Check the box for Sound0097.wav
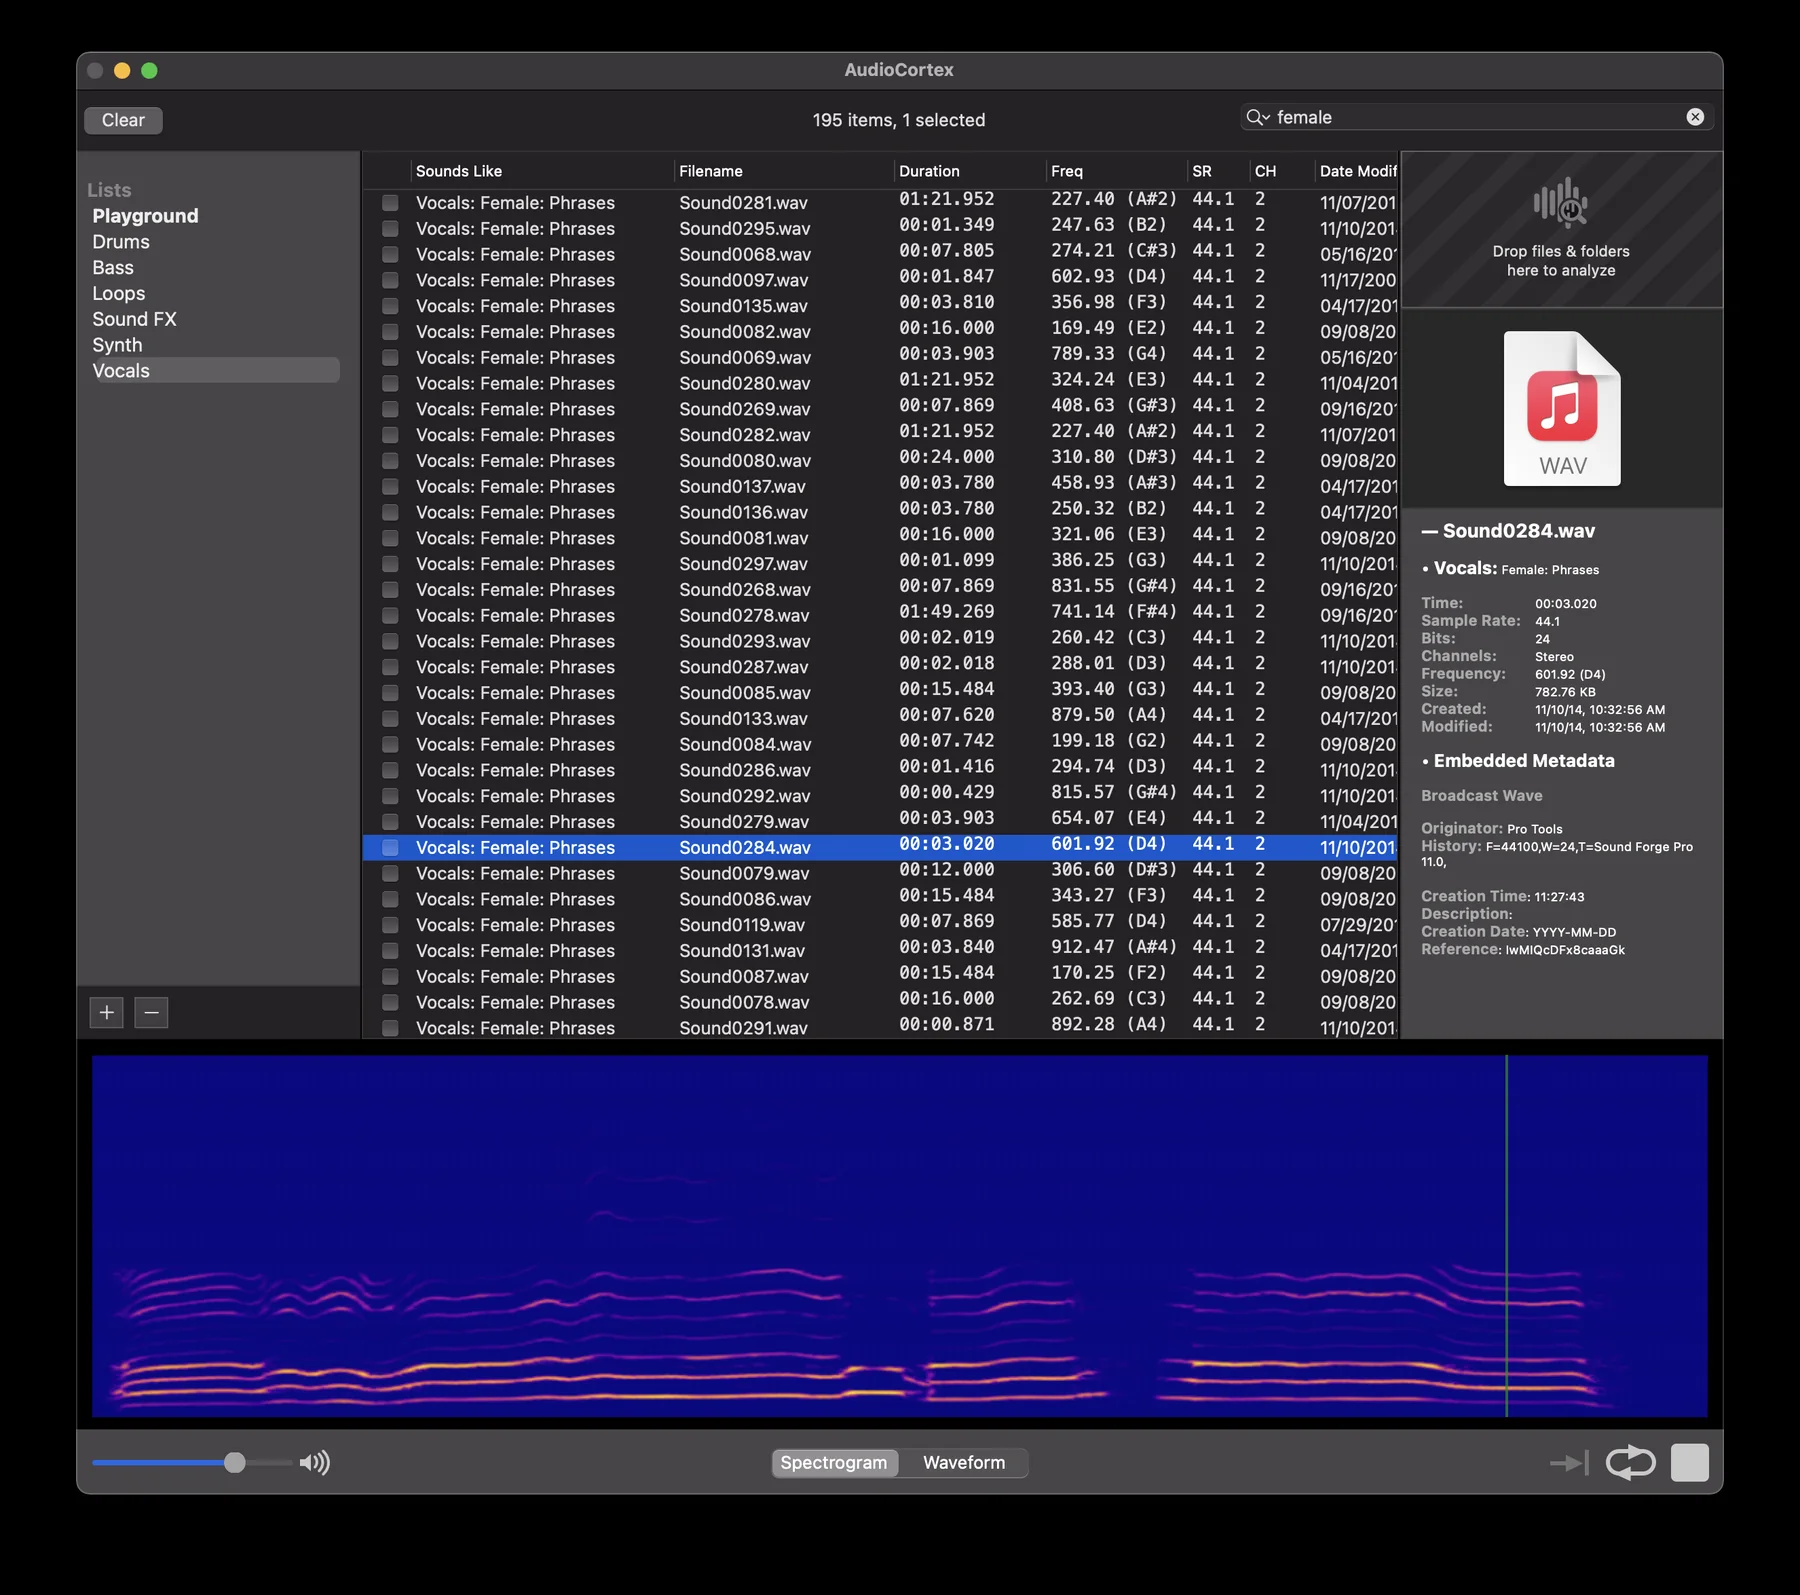 (x=390, y=280)
